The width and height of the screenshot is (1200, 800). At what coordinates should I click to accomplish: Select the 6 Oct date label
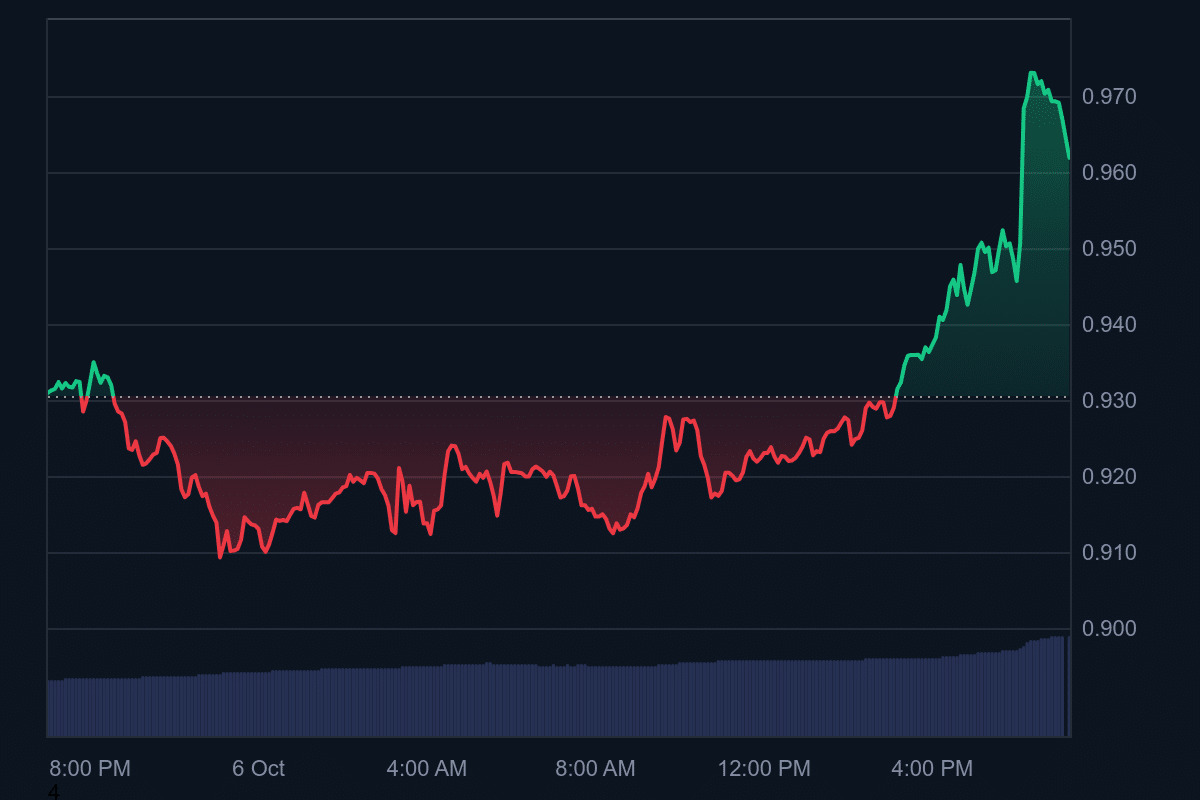coord(258,768)
